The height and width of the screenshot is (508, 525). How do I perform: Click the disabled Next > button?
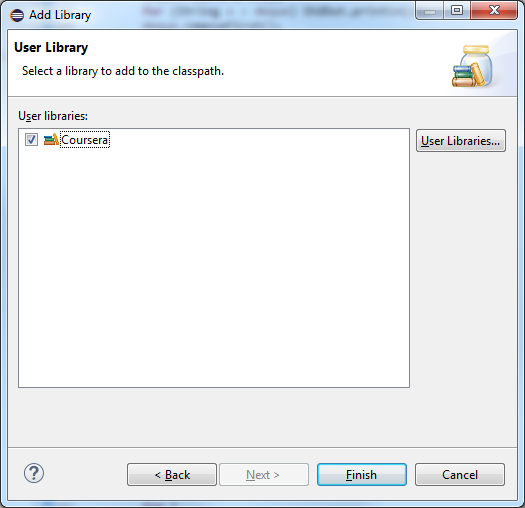264,475
